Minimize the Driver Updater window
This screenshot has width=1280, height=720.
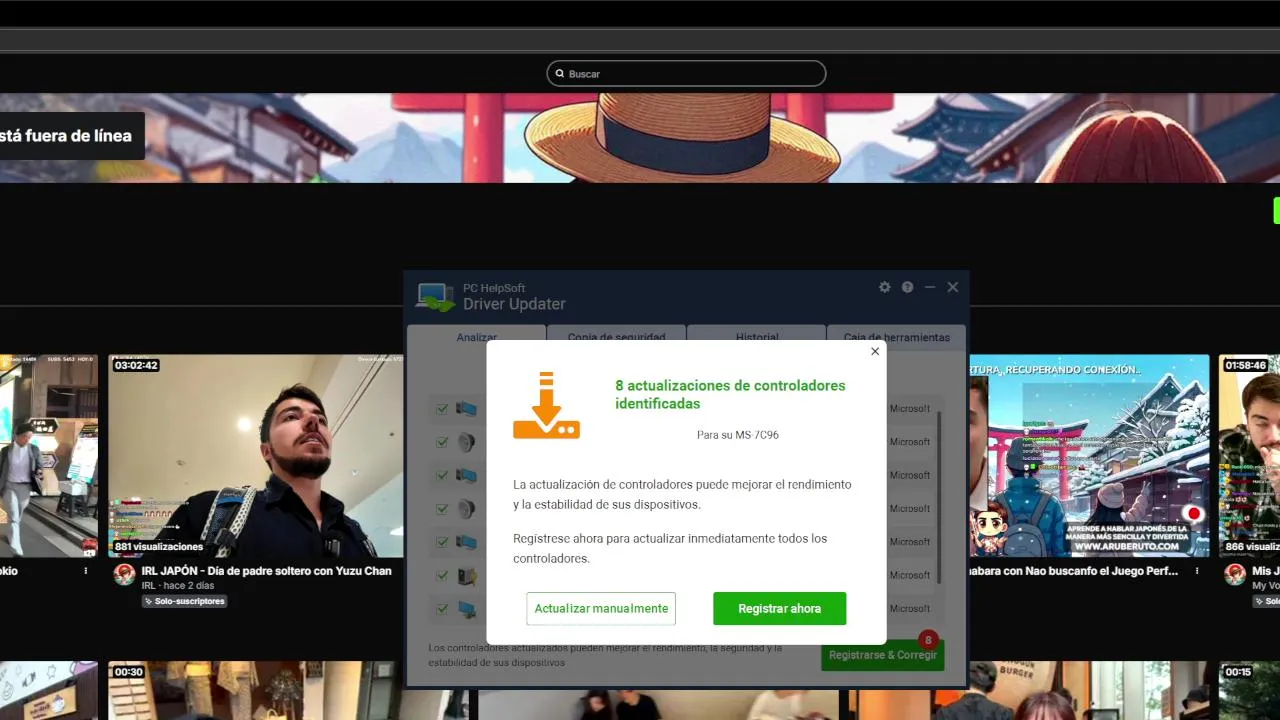[x=930, y=287]
